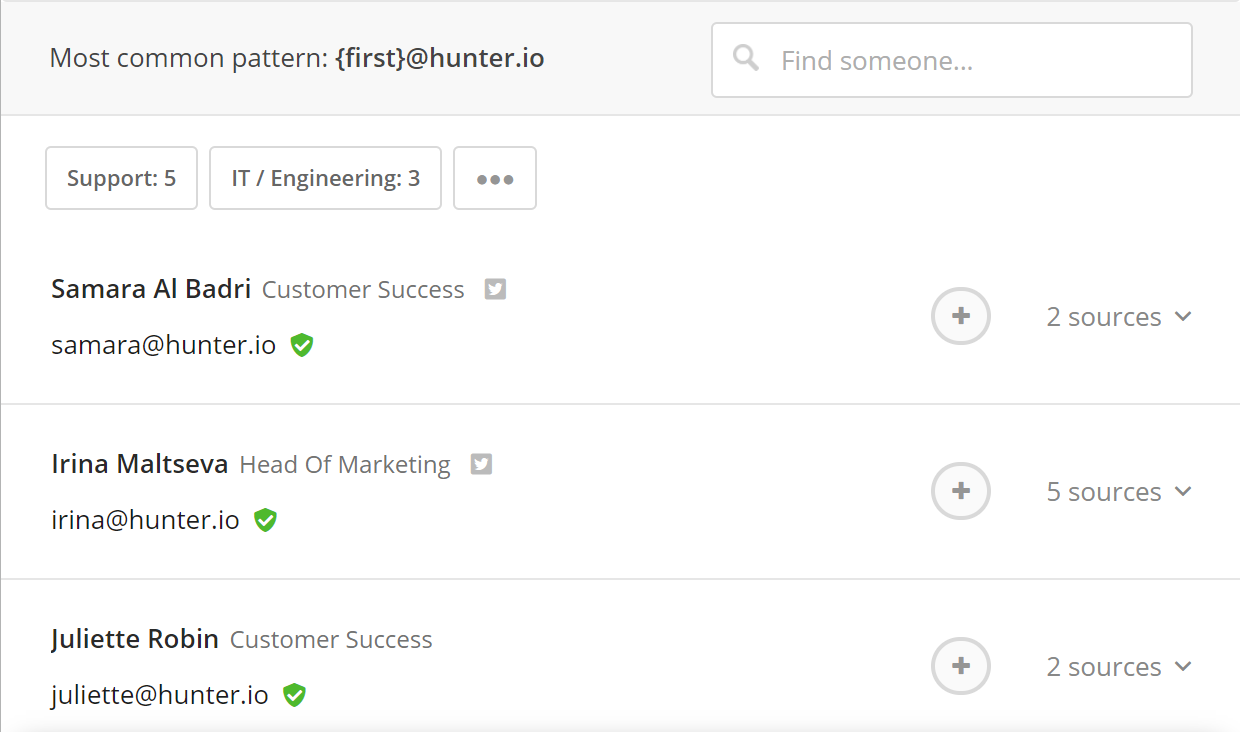Expand the 5 sources for Irina

click(1119, 492)
